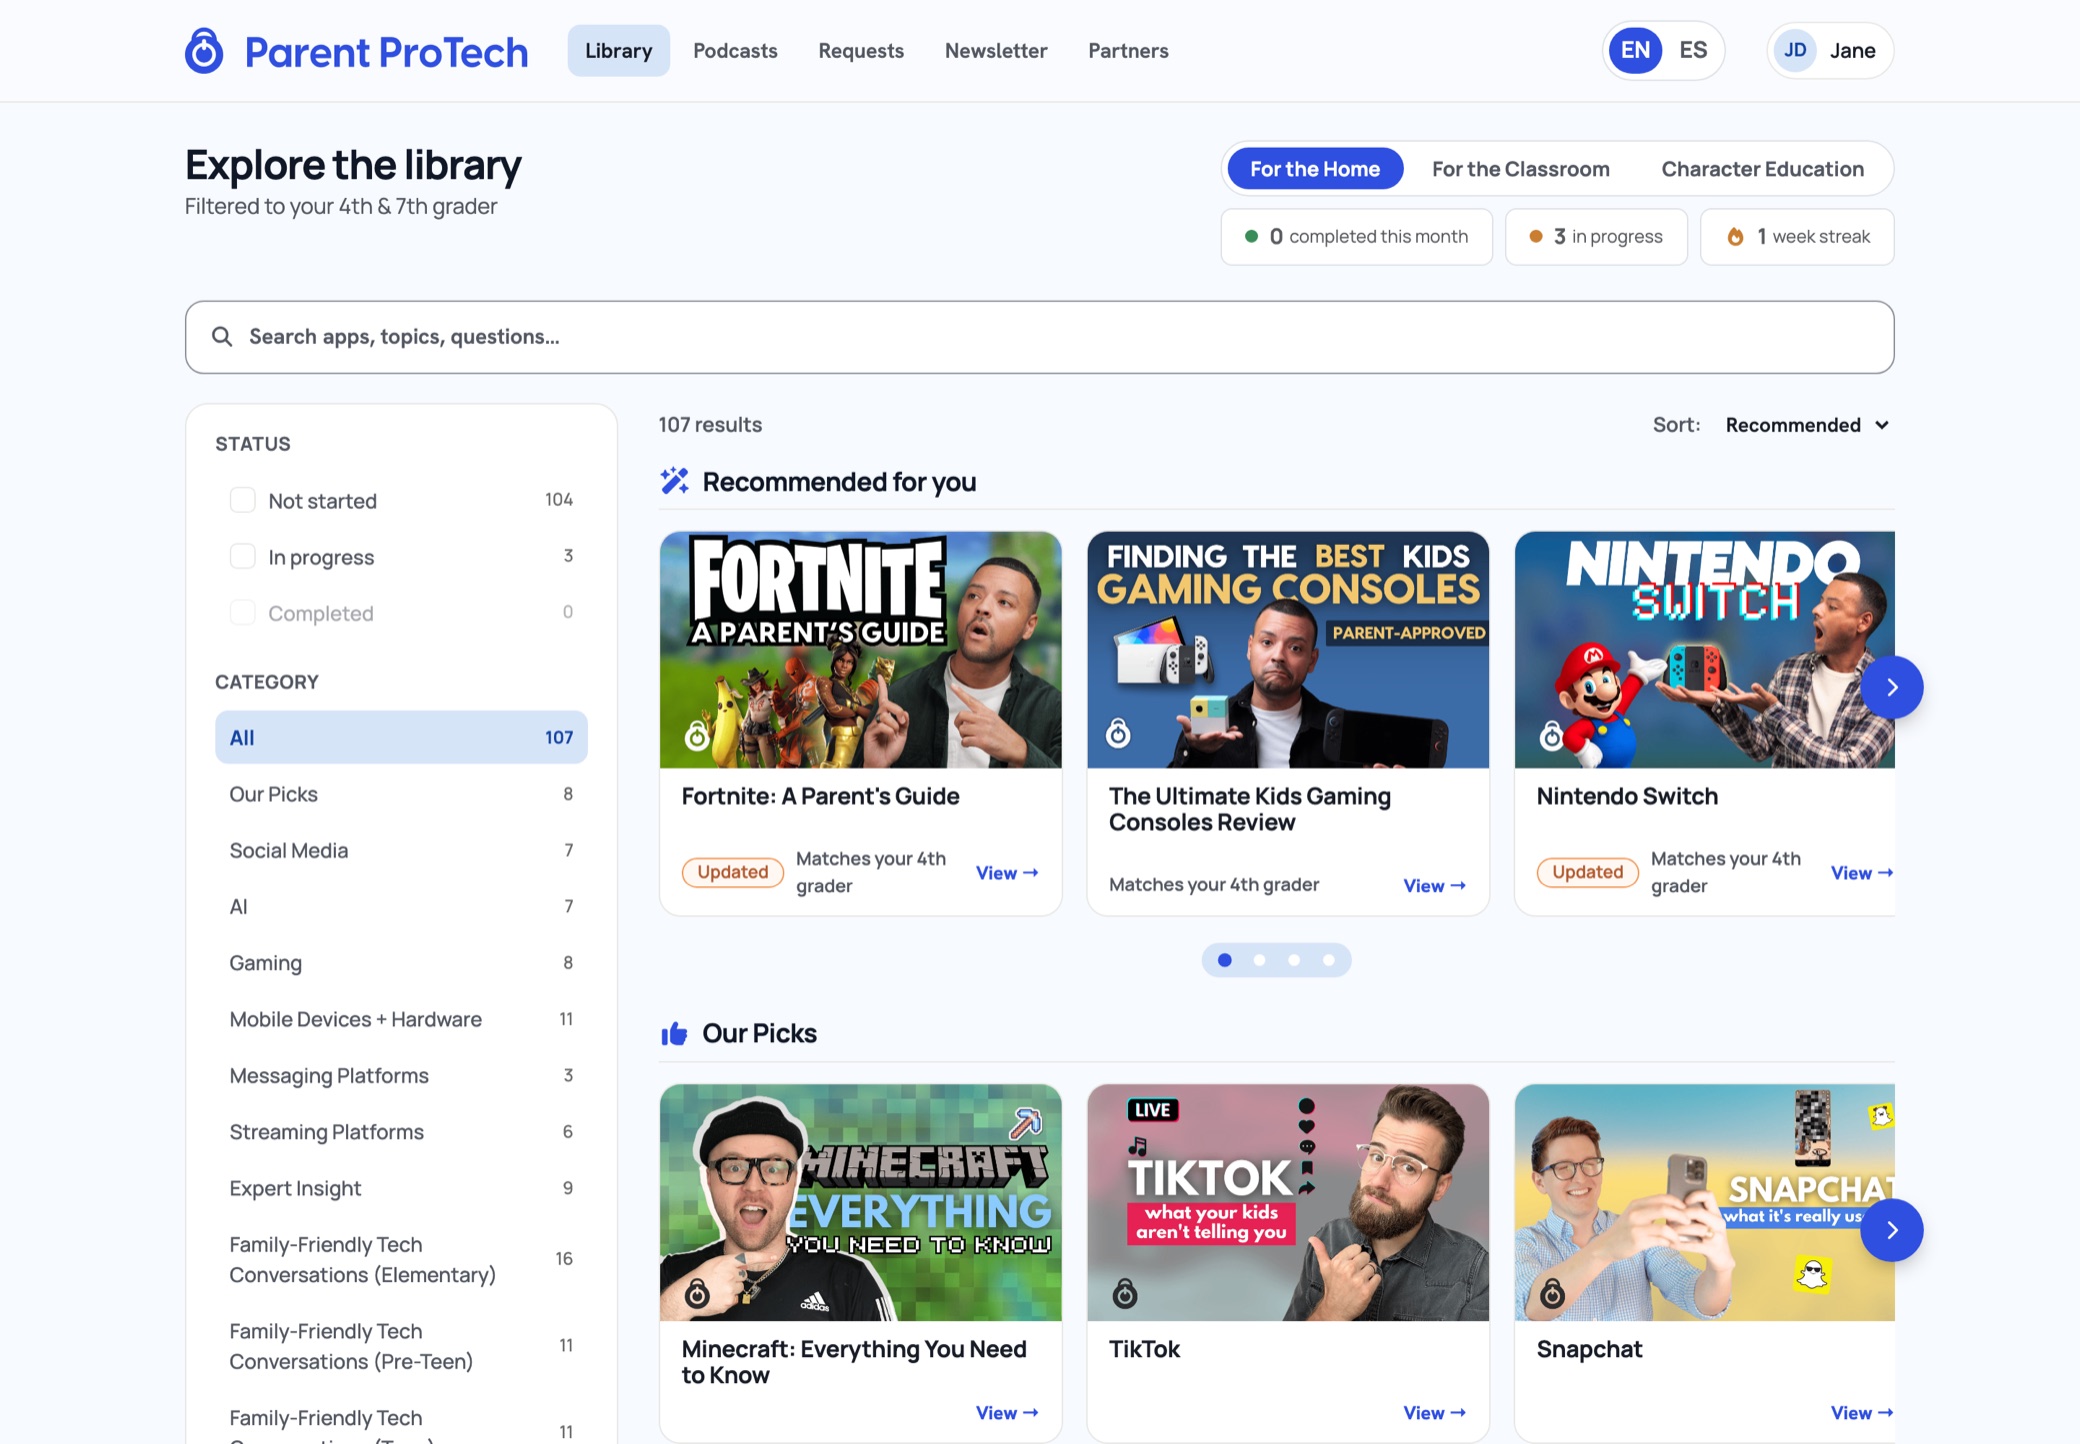Focus the Search apps, topics, questions field

pyautogui.click(x=1039, y=337)
